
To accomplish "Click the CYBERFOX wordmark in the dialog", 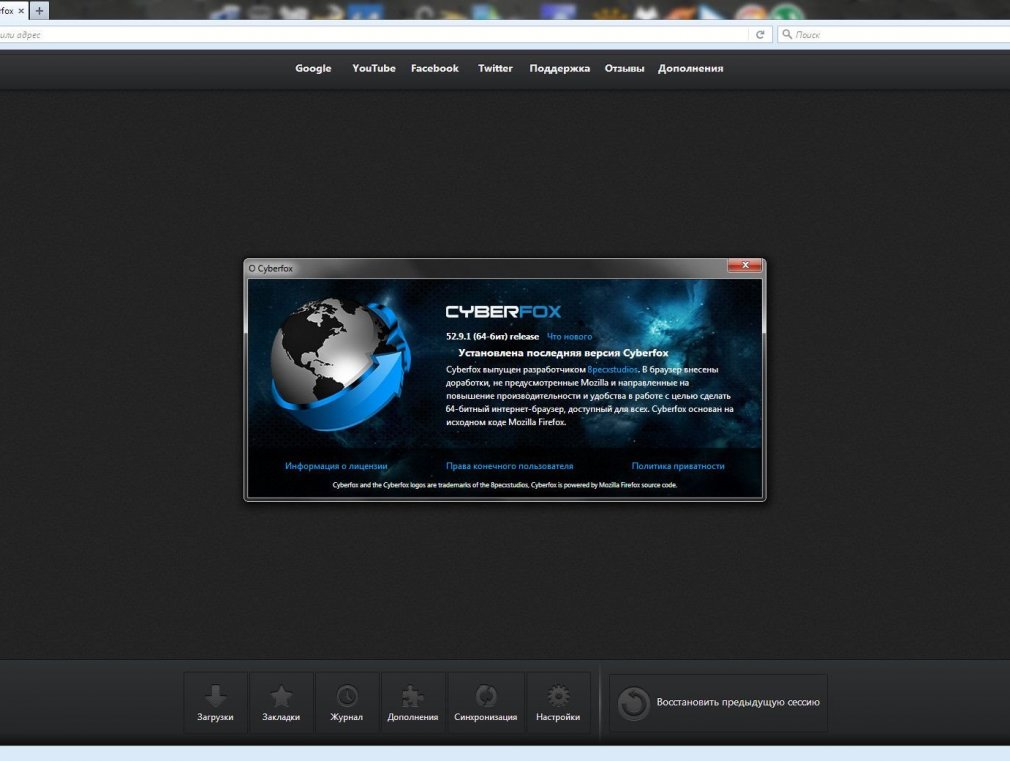I will (x=503, y=312).
